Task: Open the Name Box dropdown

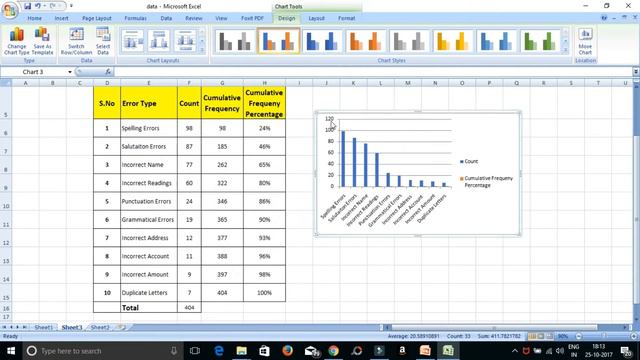Action: coord(70,72)
